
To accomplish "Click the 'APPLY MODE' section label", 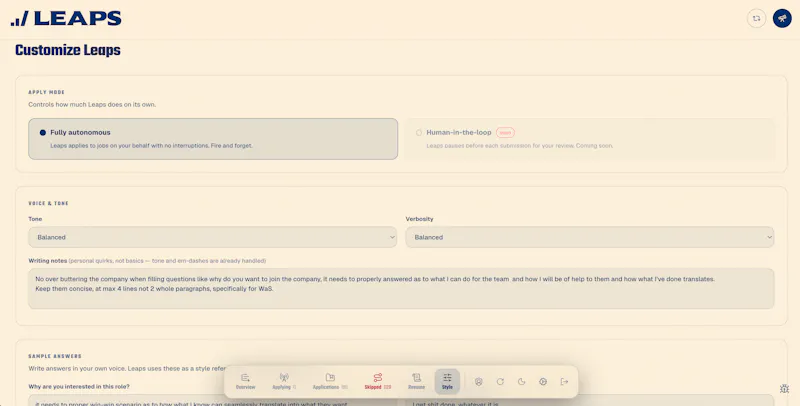I will 46,92.
